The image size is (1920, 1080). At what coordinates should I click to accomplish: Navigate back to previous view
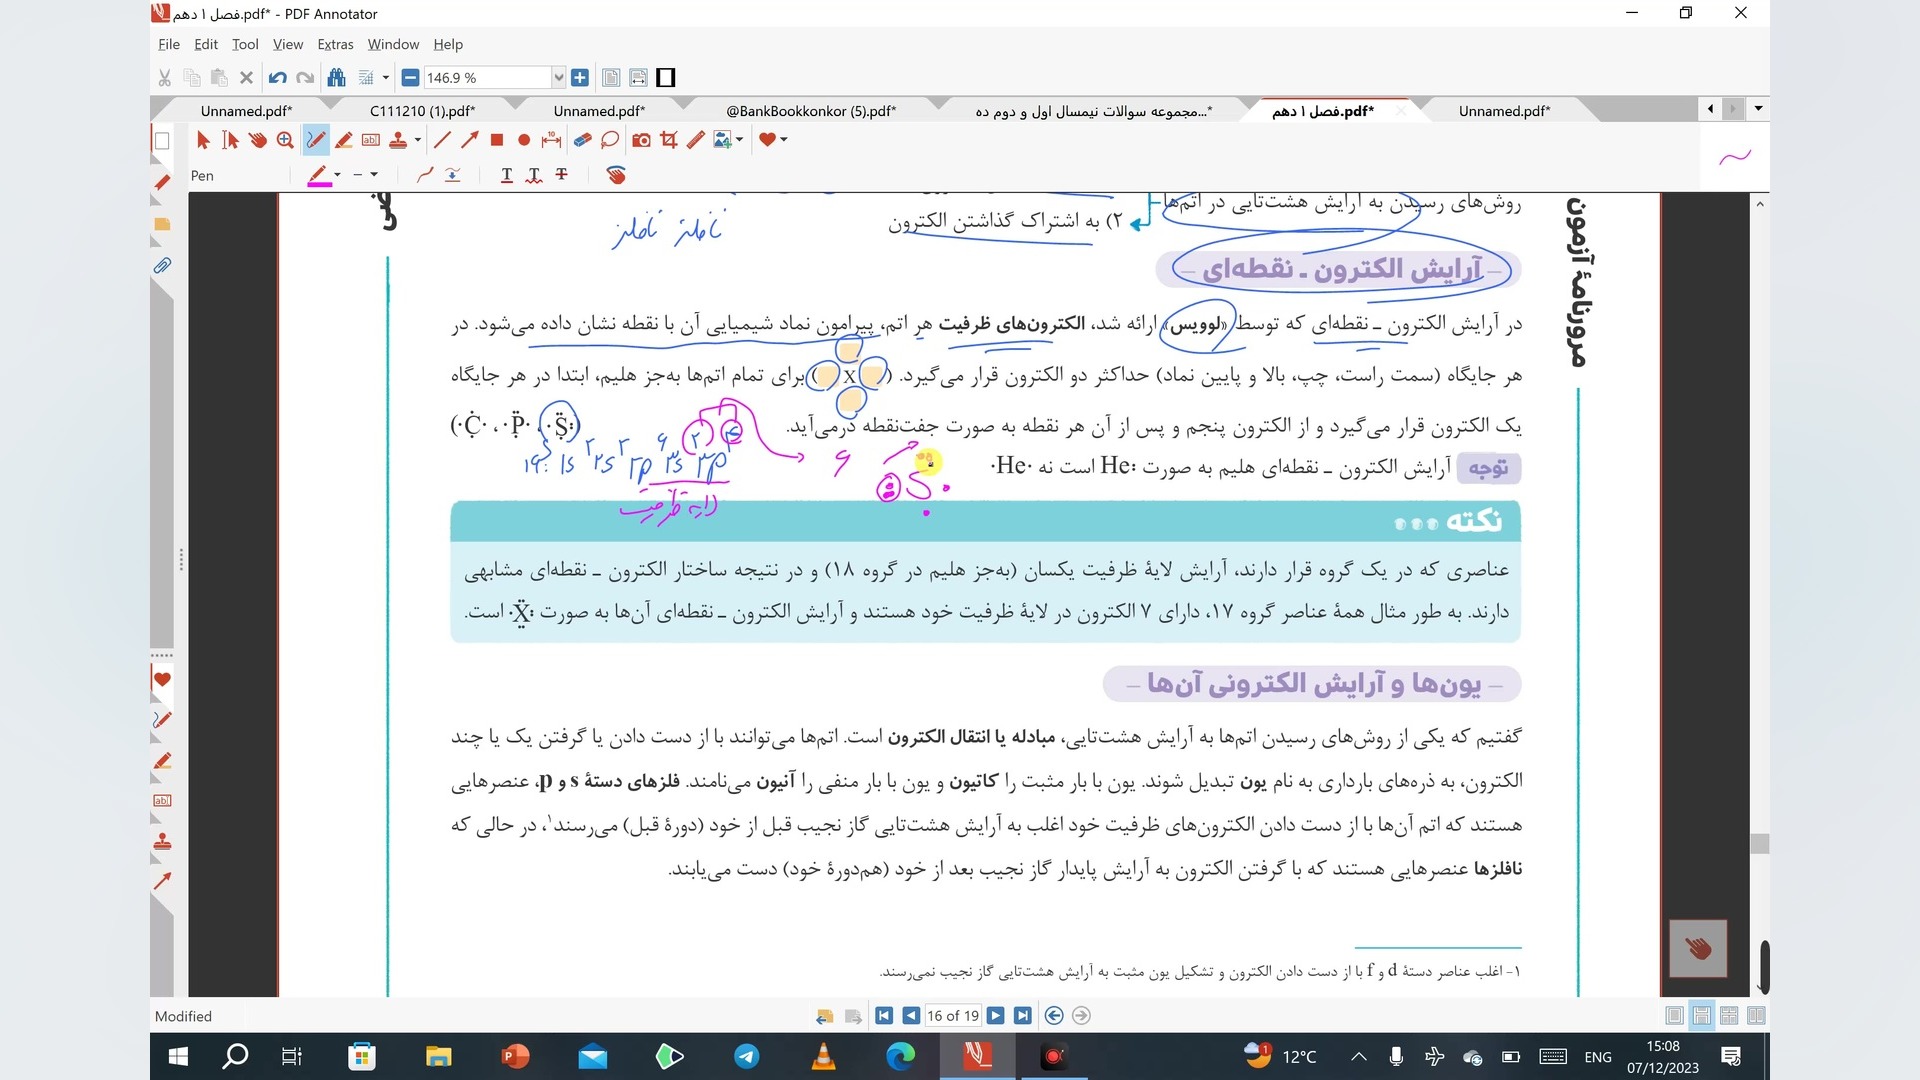coord(1054,1016)
